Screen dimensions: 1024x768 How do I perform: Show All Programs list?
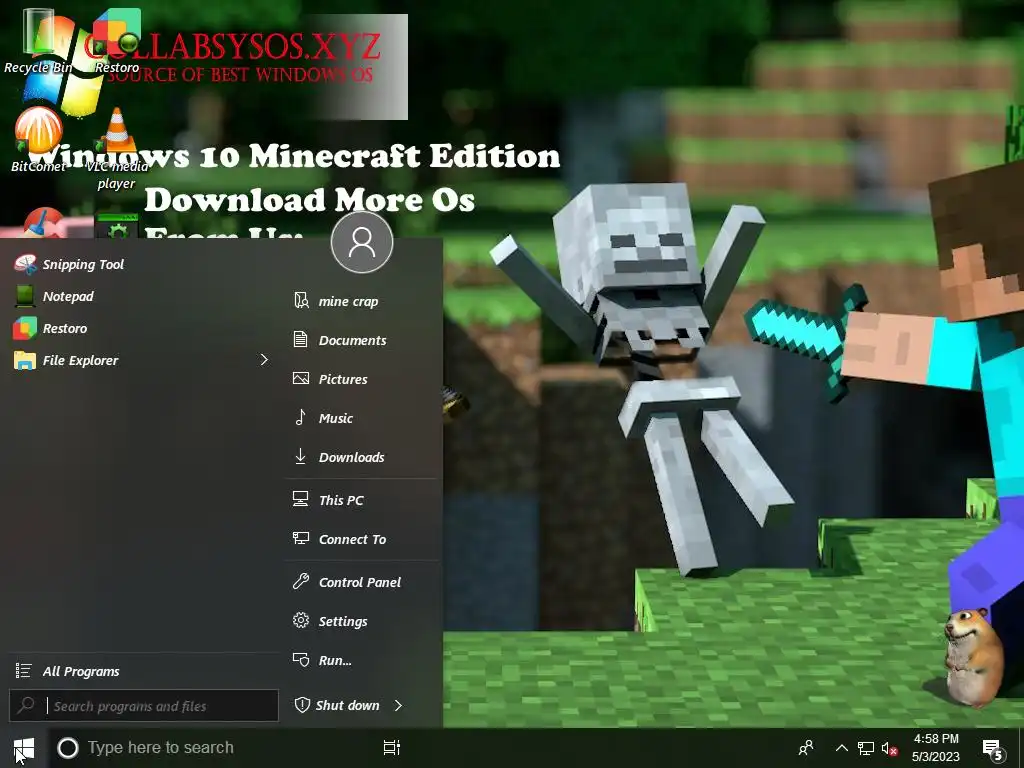[140, 671]
